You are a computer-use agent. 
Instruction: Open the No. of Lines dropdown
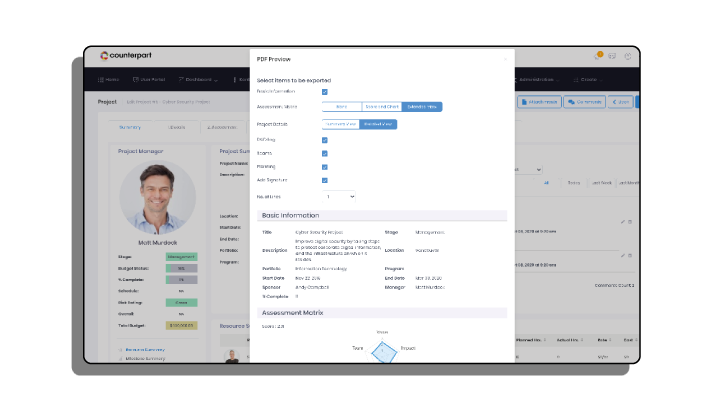[339, 197]
